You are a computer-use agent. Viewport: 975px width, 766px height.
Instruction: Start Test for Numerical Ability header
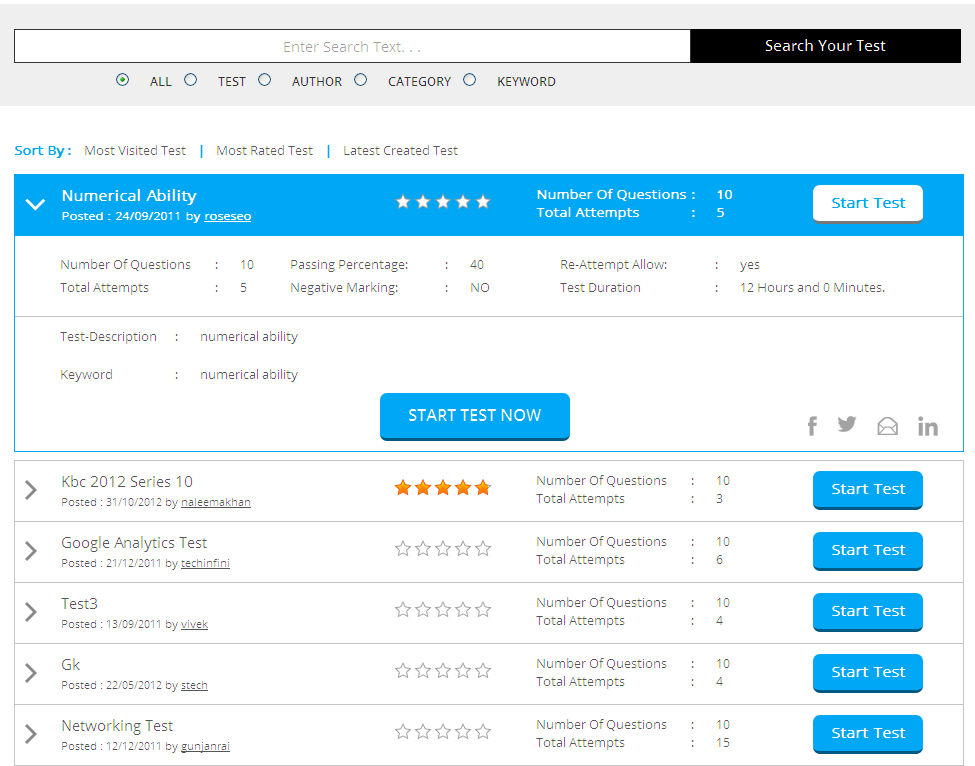[x=867, y=203]
